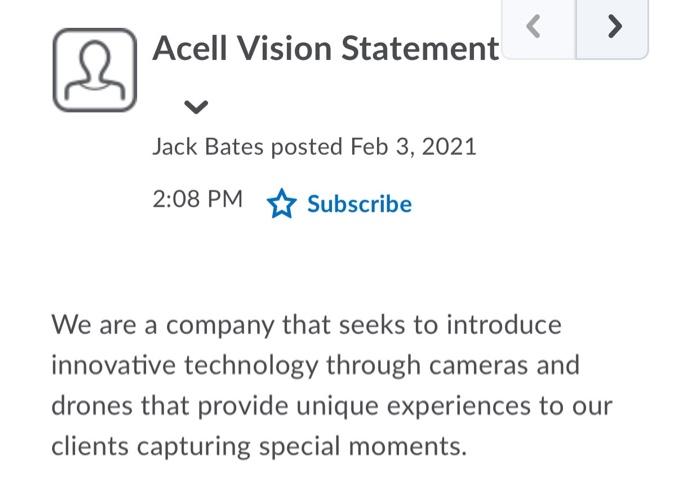700x487 pixels.
Task: Subscribe to this thread via Subscribe link
Action: coord(359,204)
